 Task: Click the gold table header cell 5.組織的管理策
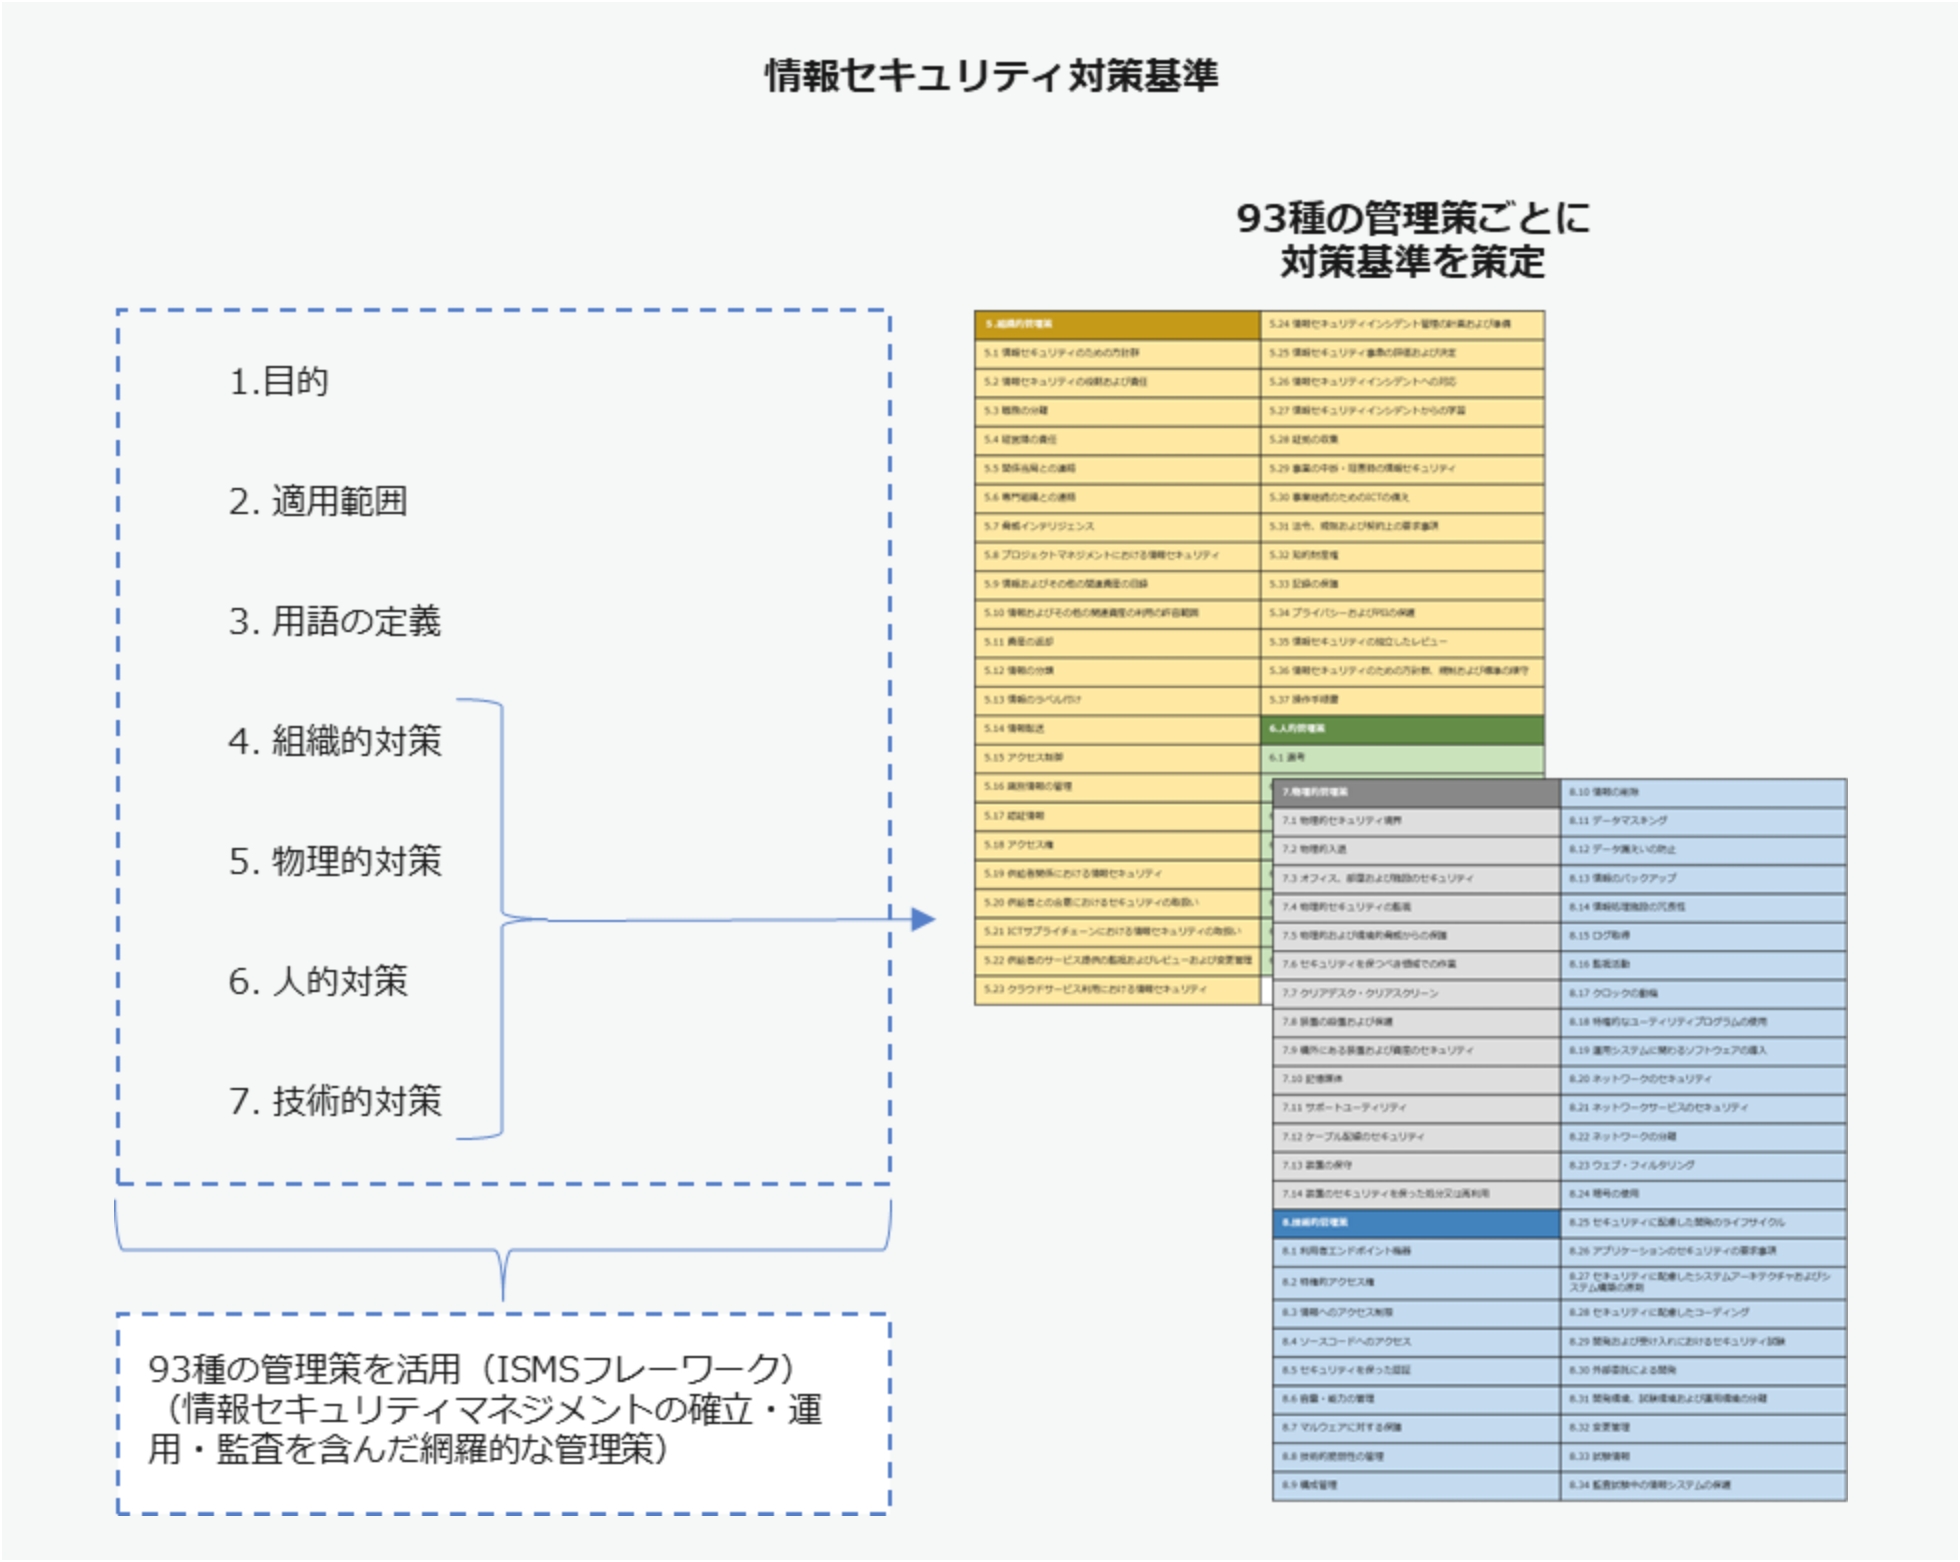coord(1117,325)
